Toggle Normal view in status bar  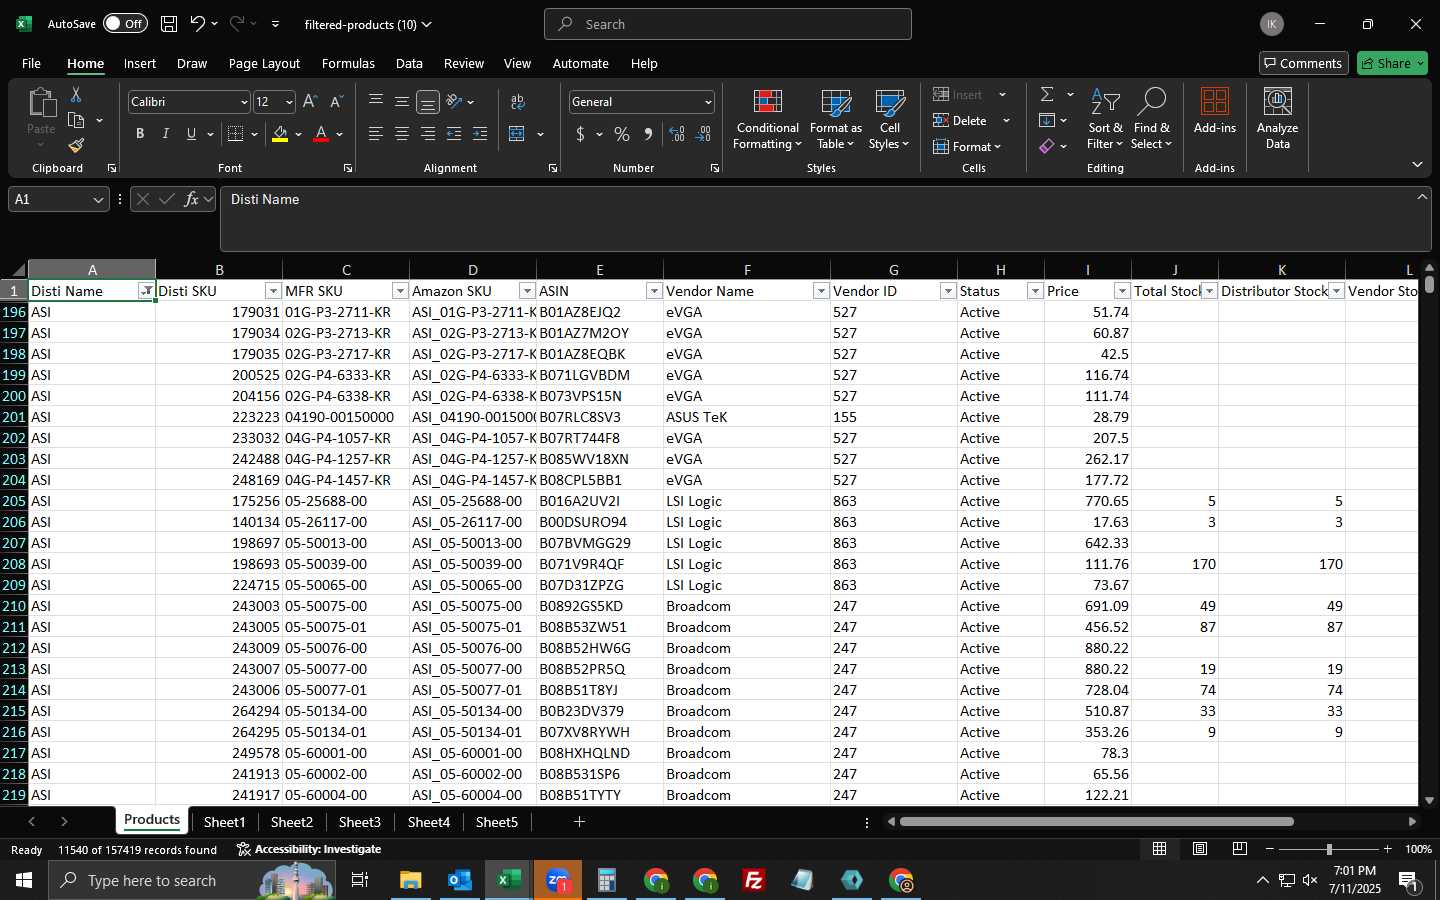[x=1160, y=849]
